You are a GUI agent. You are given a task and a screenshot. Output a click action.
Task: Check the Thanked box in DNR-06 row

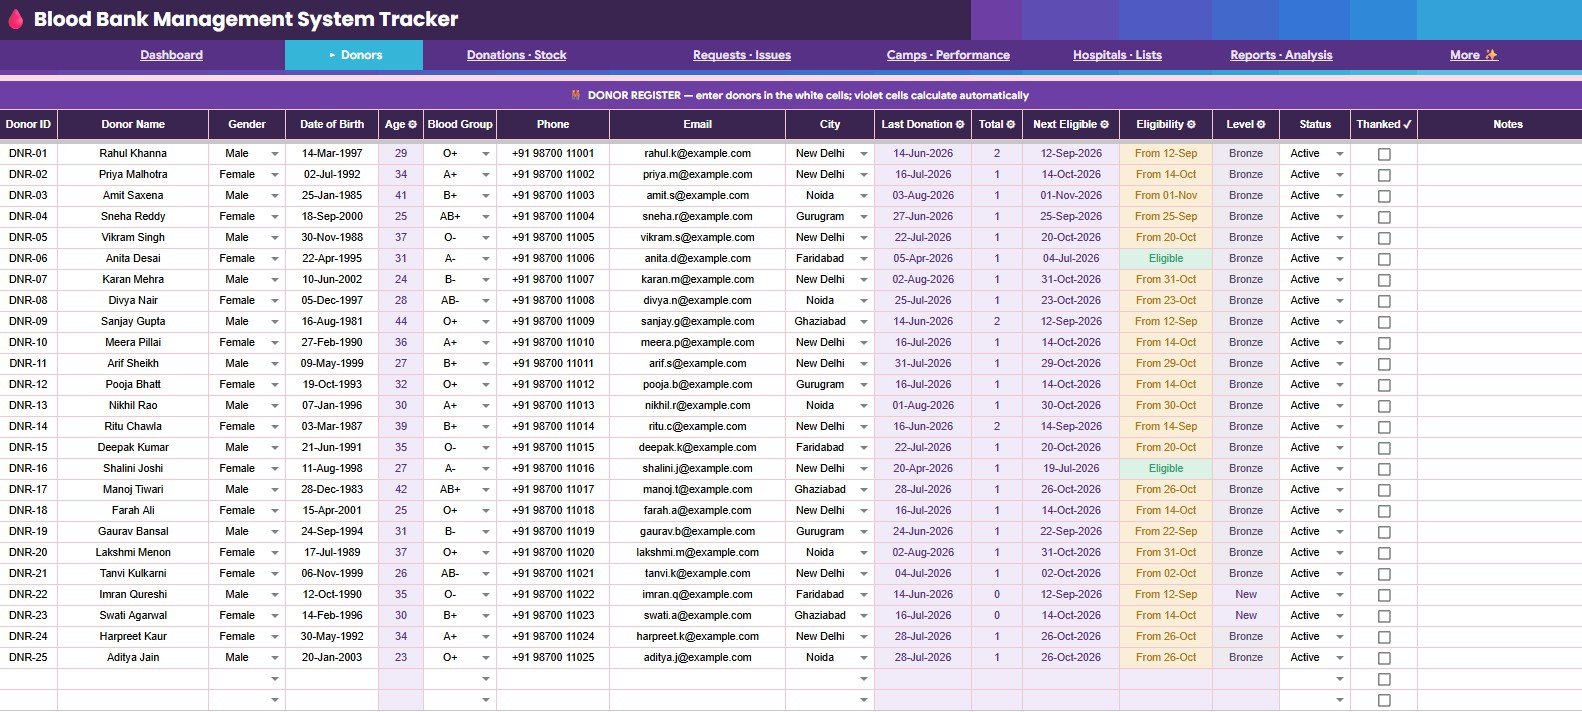point(1384,259)
